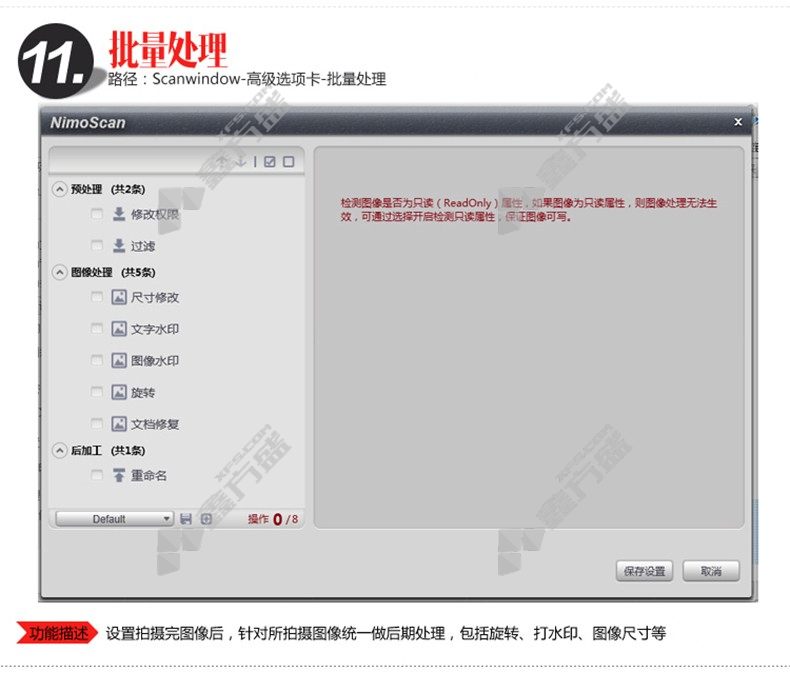Click the 后加工 (共1条) header text

click(x=108, y=450)
